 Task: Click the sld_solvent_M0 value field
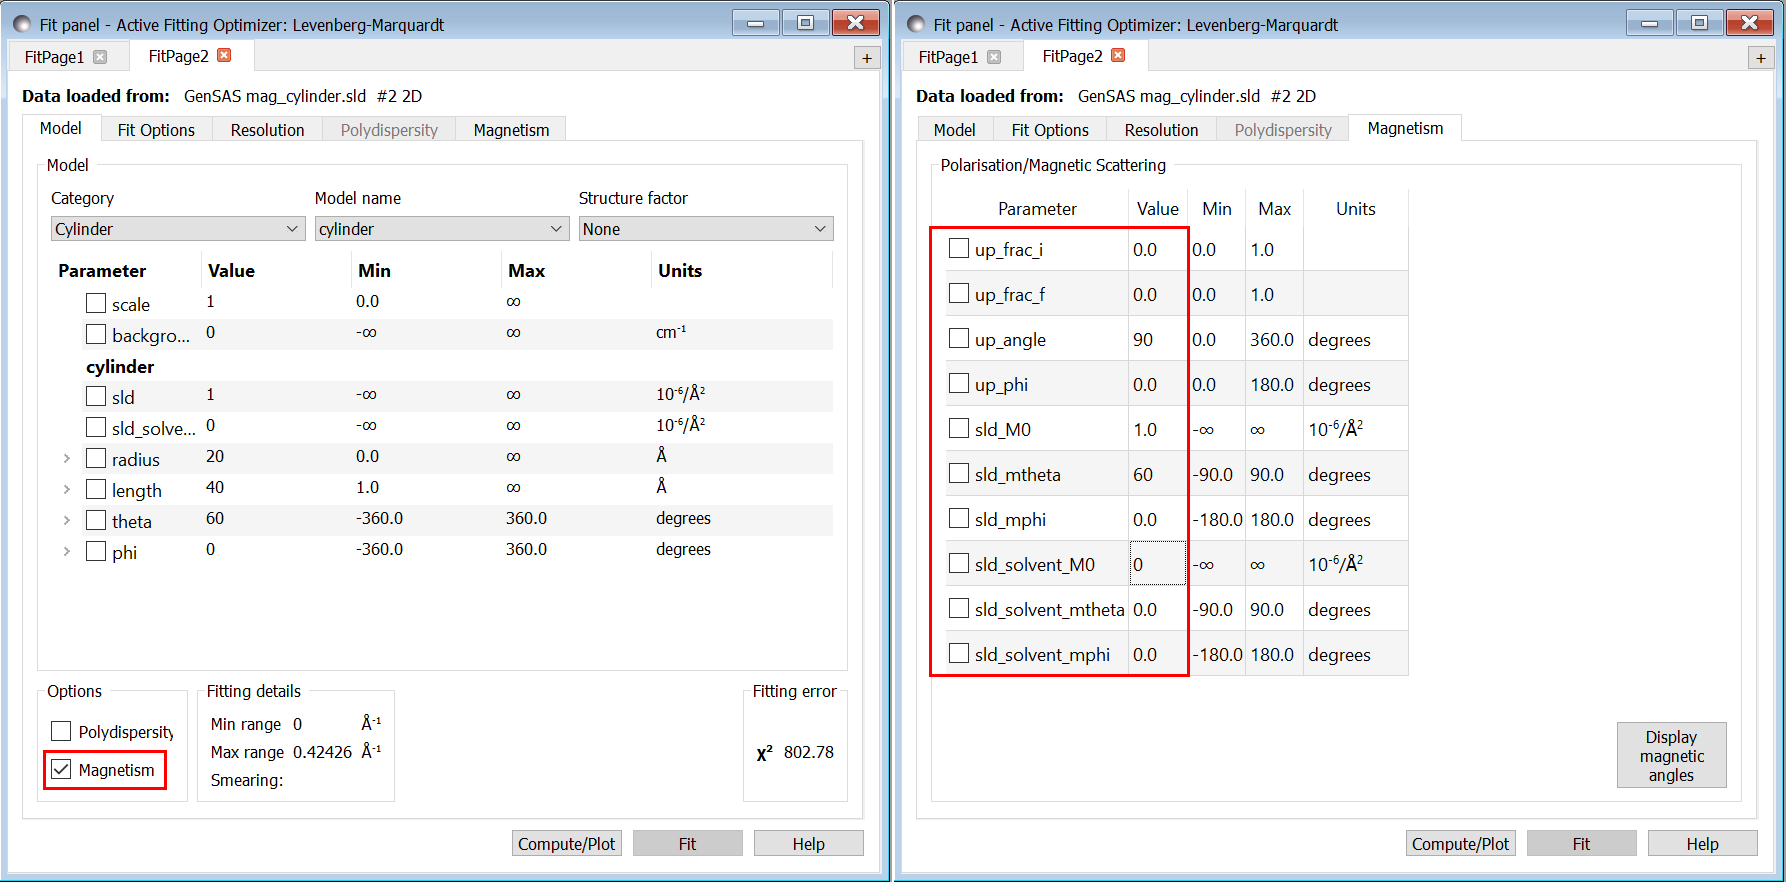[1157, 564]
